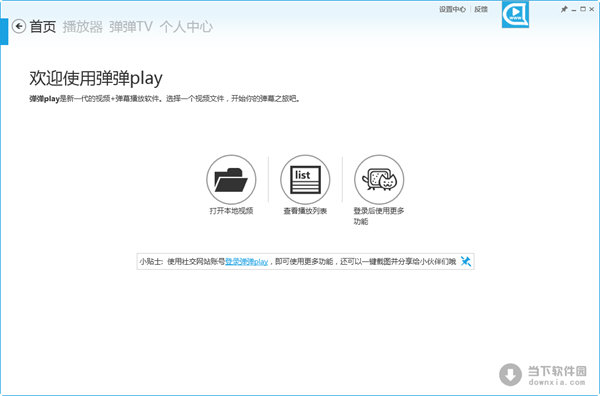This screenshot has height=396, width=600.
Task: Click the 反馈 feedback link
Action: pos(481,9)
